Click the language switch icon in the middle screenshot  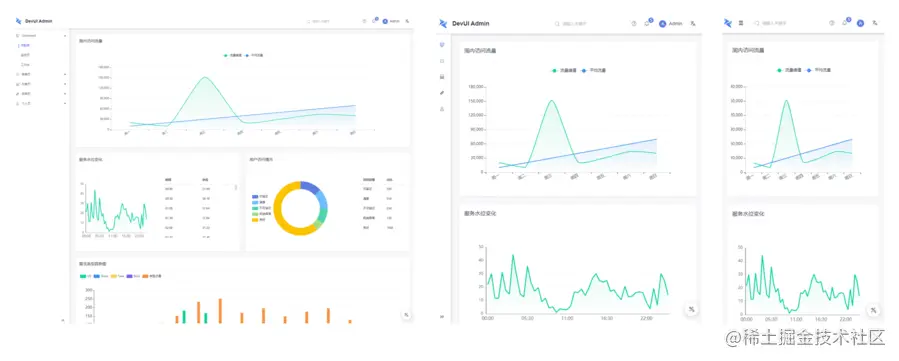coord(693,23)
